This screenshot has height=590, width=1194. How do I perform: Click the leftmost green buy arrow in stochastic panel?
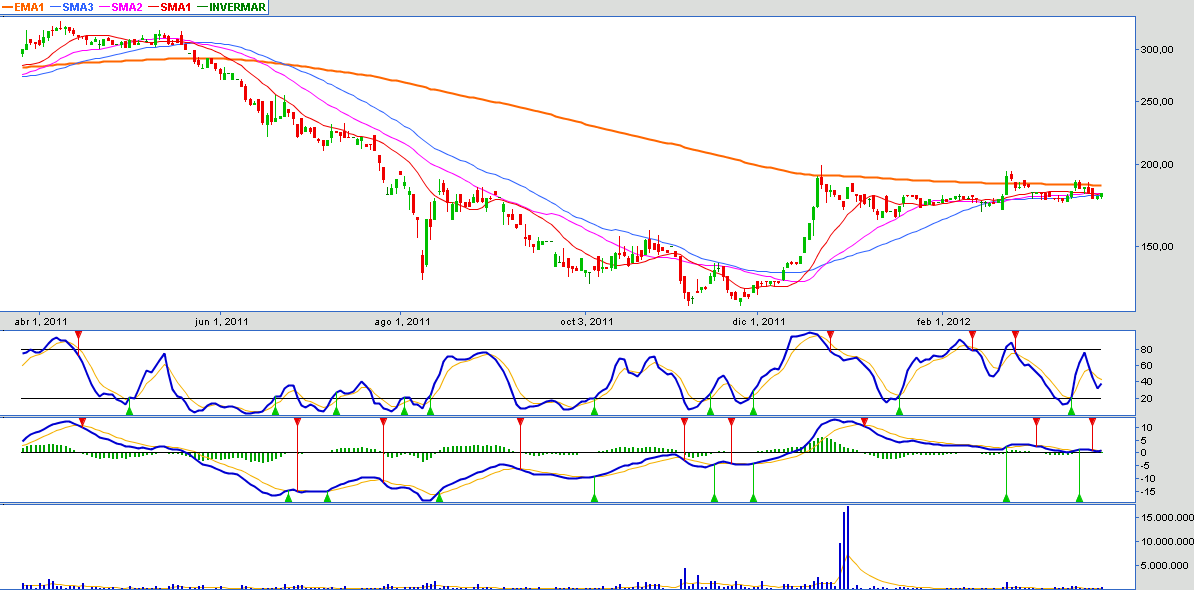129,409
